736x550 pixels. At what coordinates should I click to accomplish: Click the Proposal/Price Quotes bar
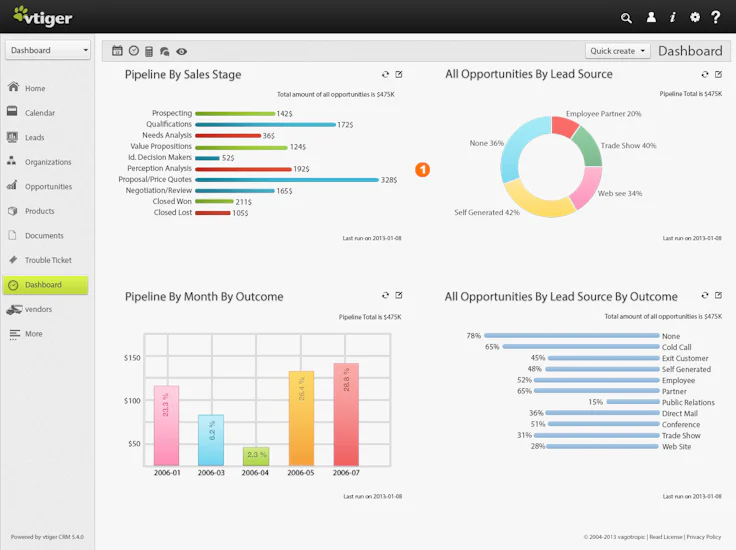pyautogui.click(x=287, y=180)
